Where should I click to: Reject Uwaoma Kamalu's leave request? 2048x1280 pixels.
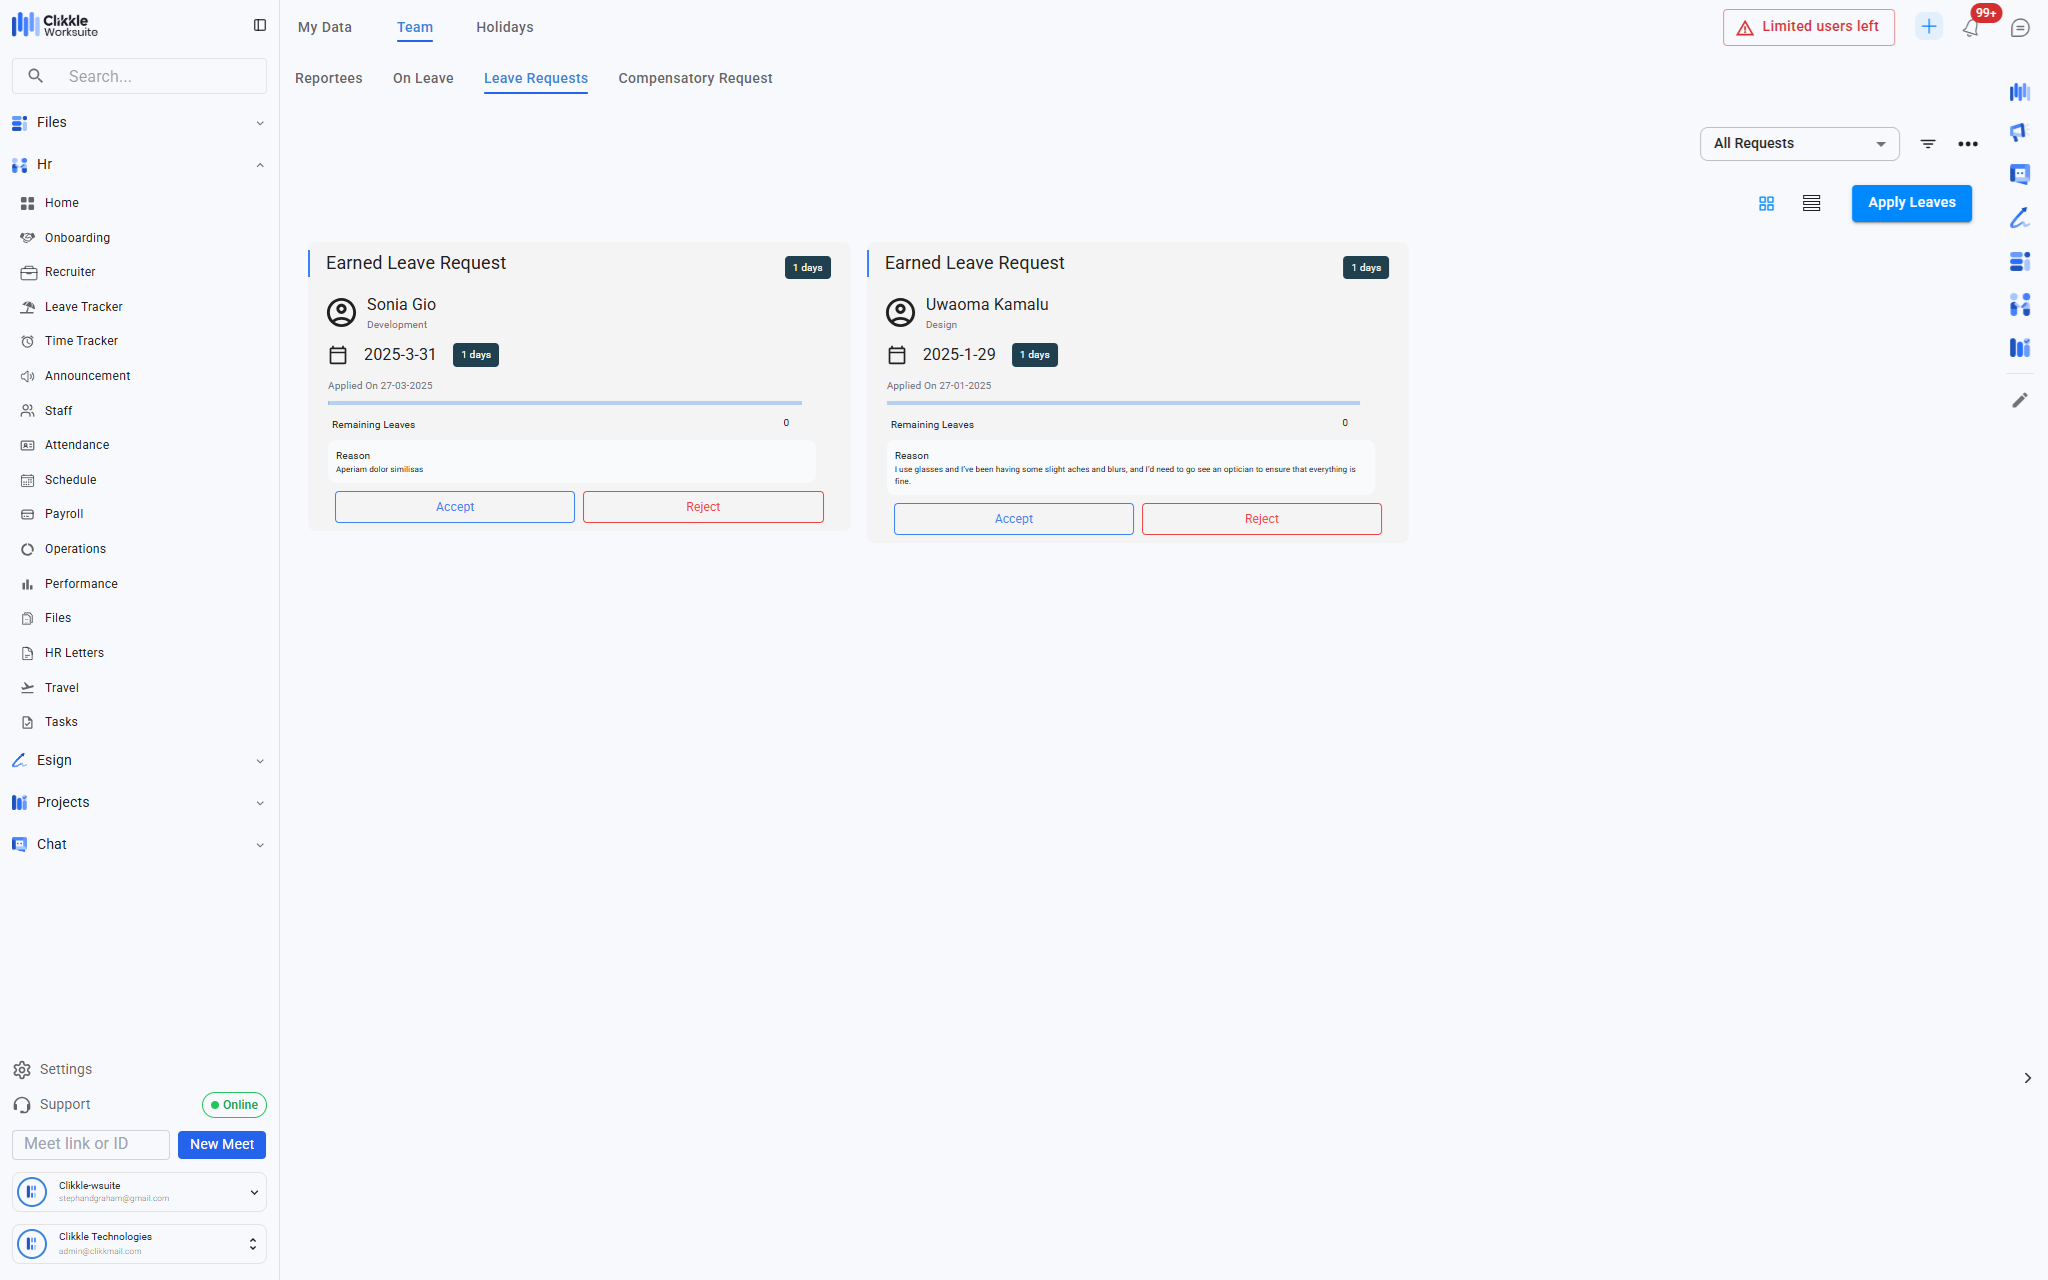pyautogui.click(x=1261, y=519)
